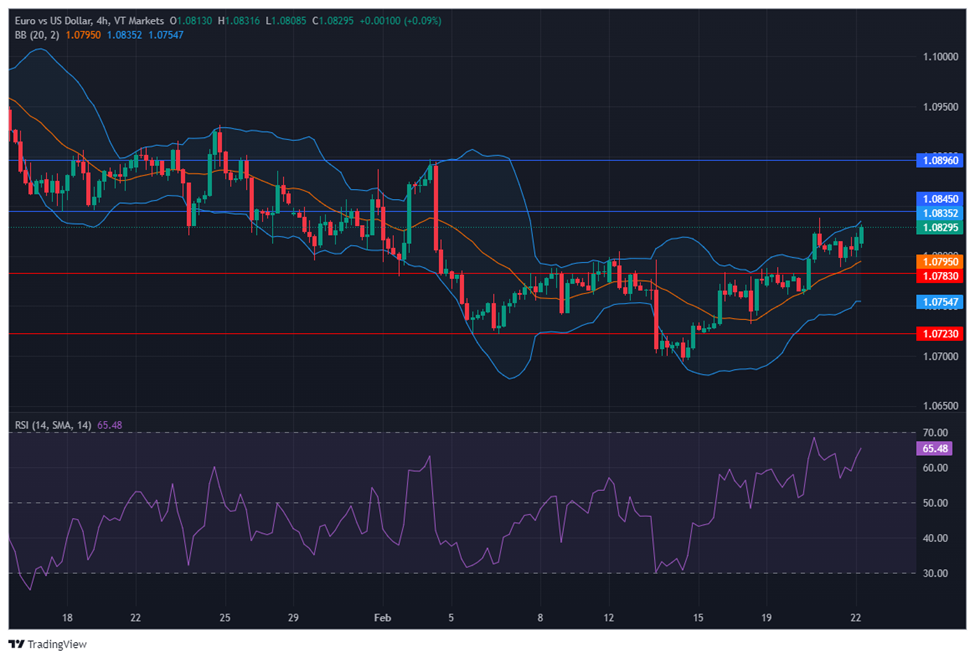Click the 1.08352 upper band price label
Image resolution: width=975 pixels, height=659 pixels.
(939, 213)
